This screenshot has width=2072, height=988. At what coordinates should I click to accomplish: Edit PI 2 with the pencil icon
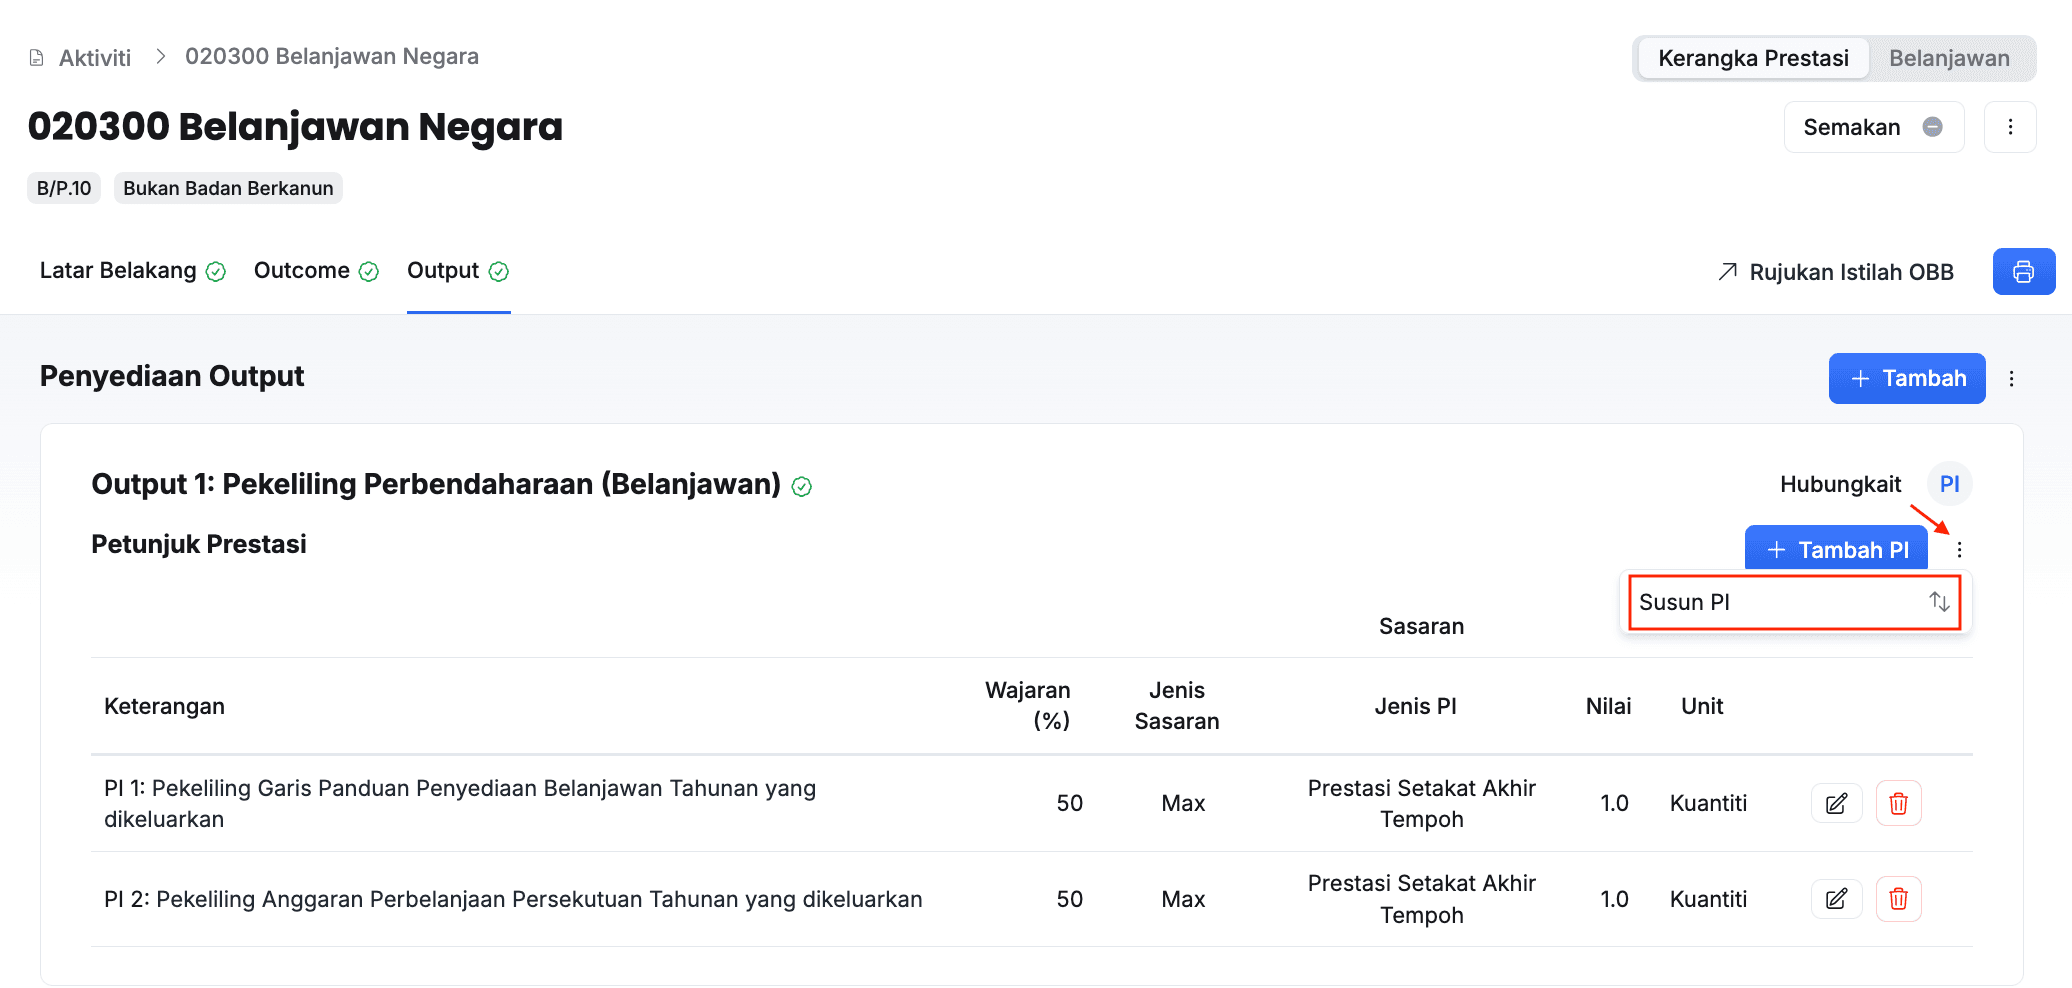point(1836,899)
